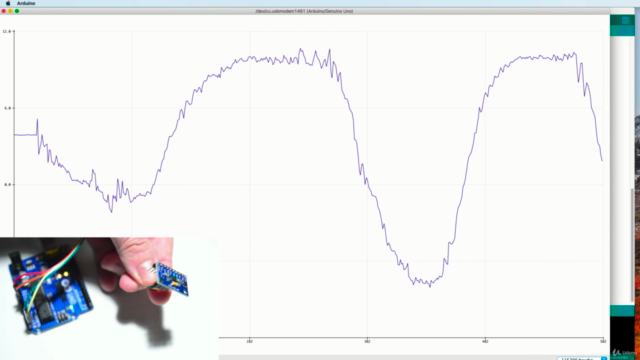640x360 pixels.
Task: Click the 6.0 y-axis label
Action: 7,108
